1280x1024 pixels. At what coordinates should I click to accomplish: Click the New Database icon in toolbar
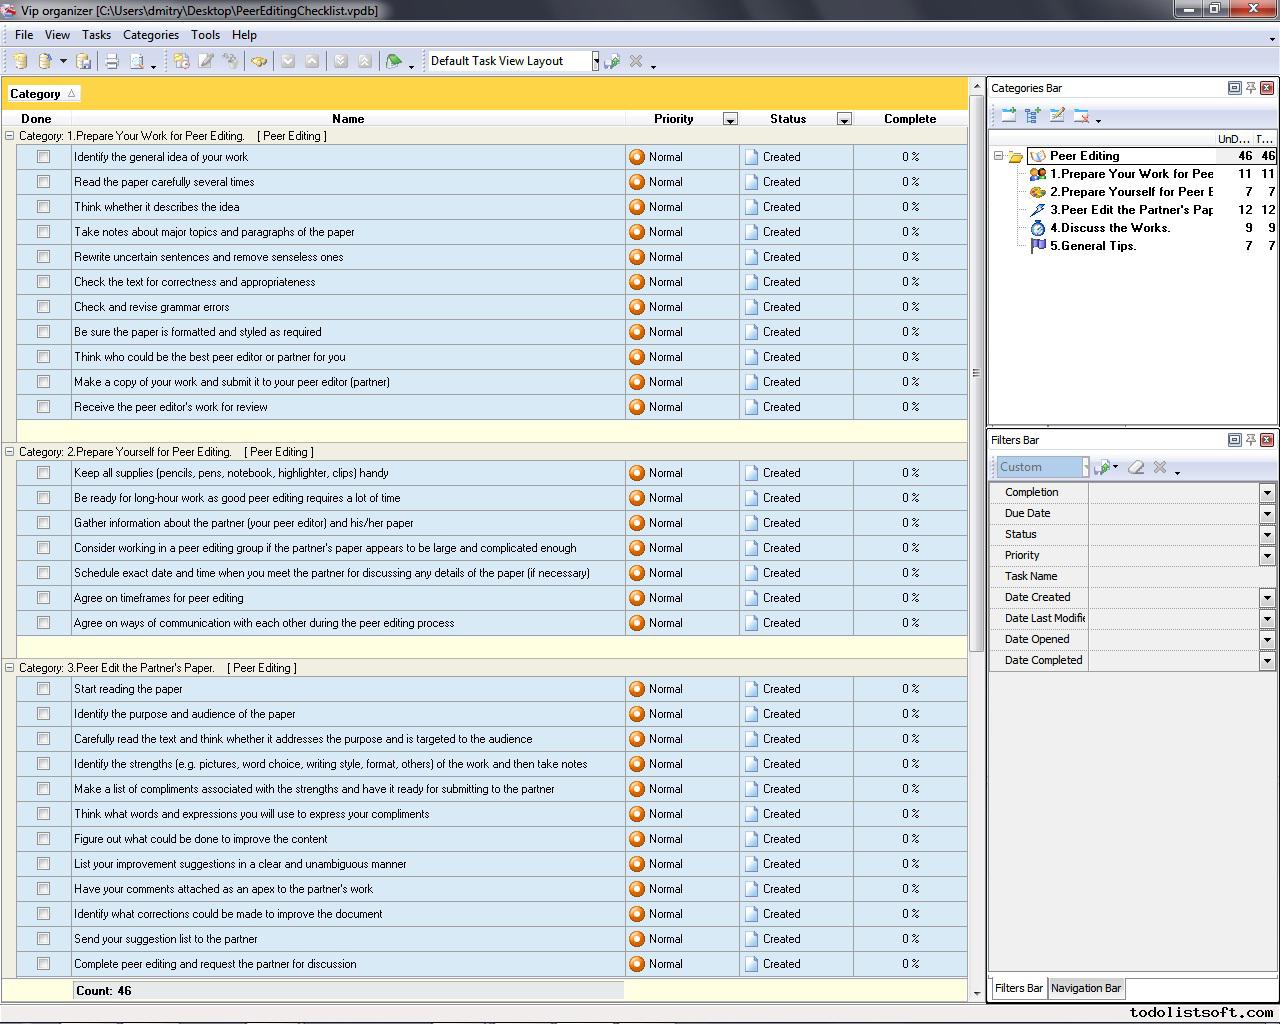click(x=20, y=61)
